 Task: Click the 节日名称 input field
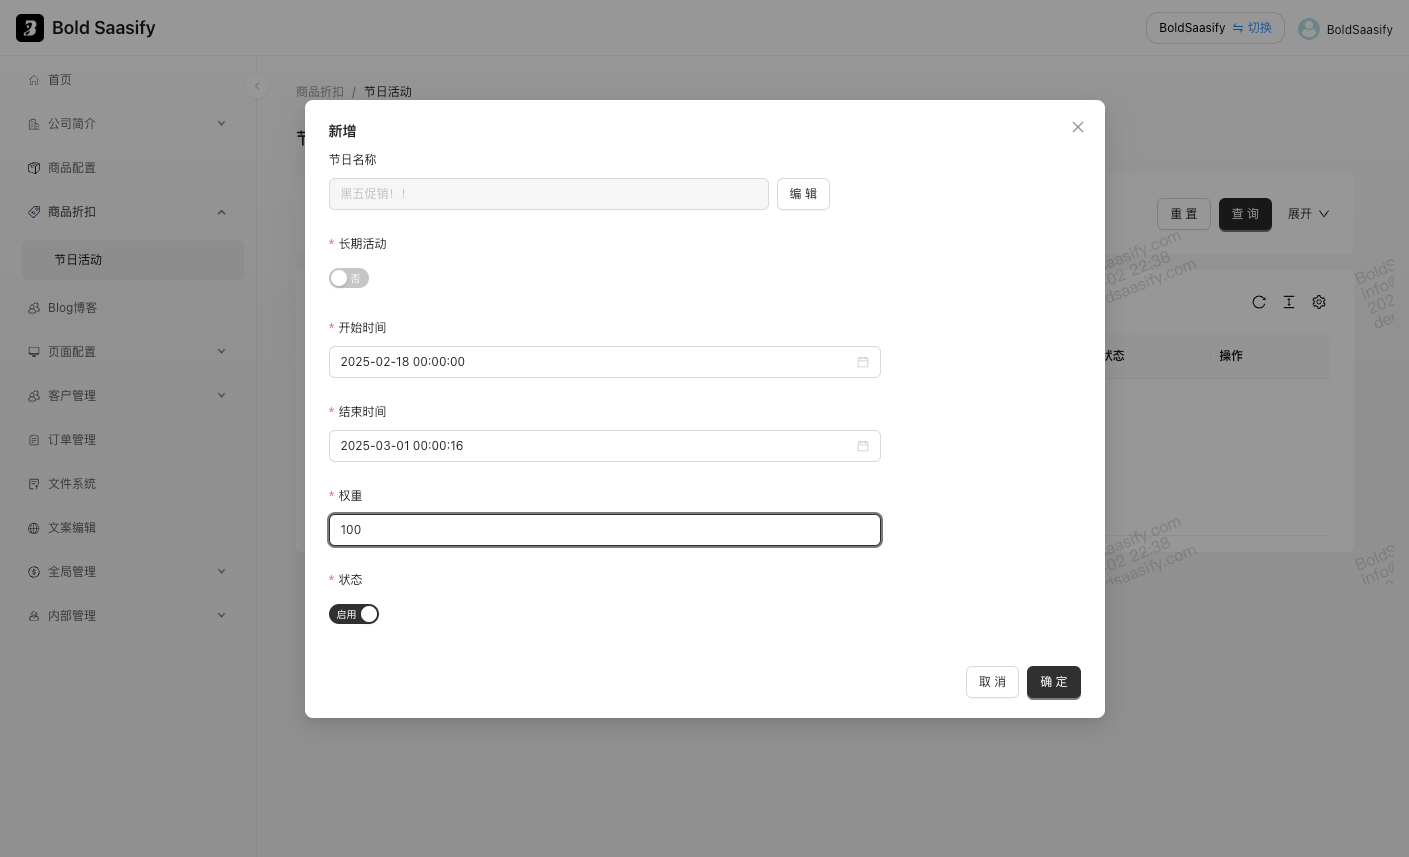(x=549, y=194)
